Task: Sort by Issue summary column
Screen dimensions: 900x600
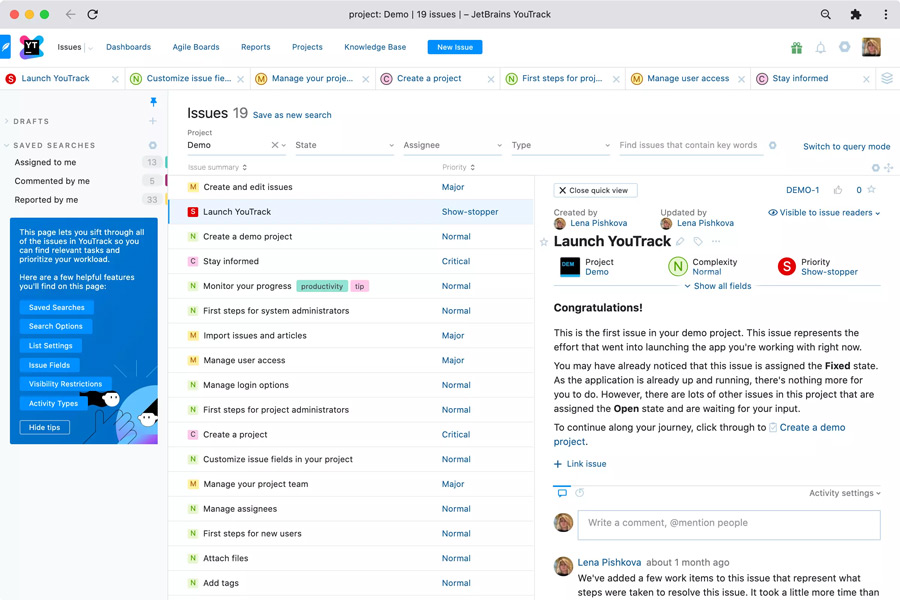Action: click(x=218, y=168)
